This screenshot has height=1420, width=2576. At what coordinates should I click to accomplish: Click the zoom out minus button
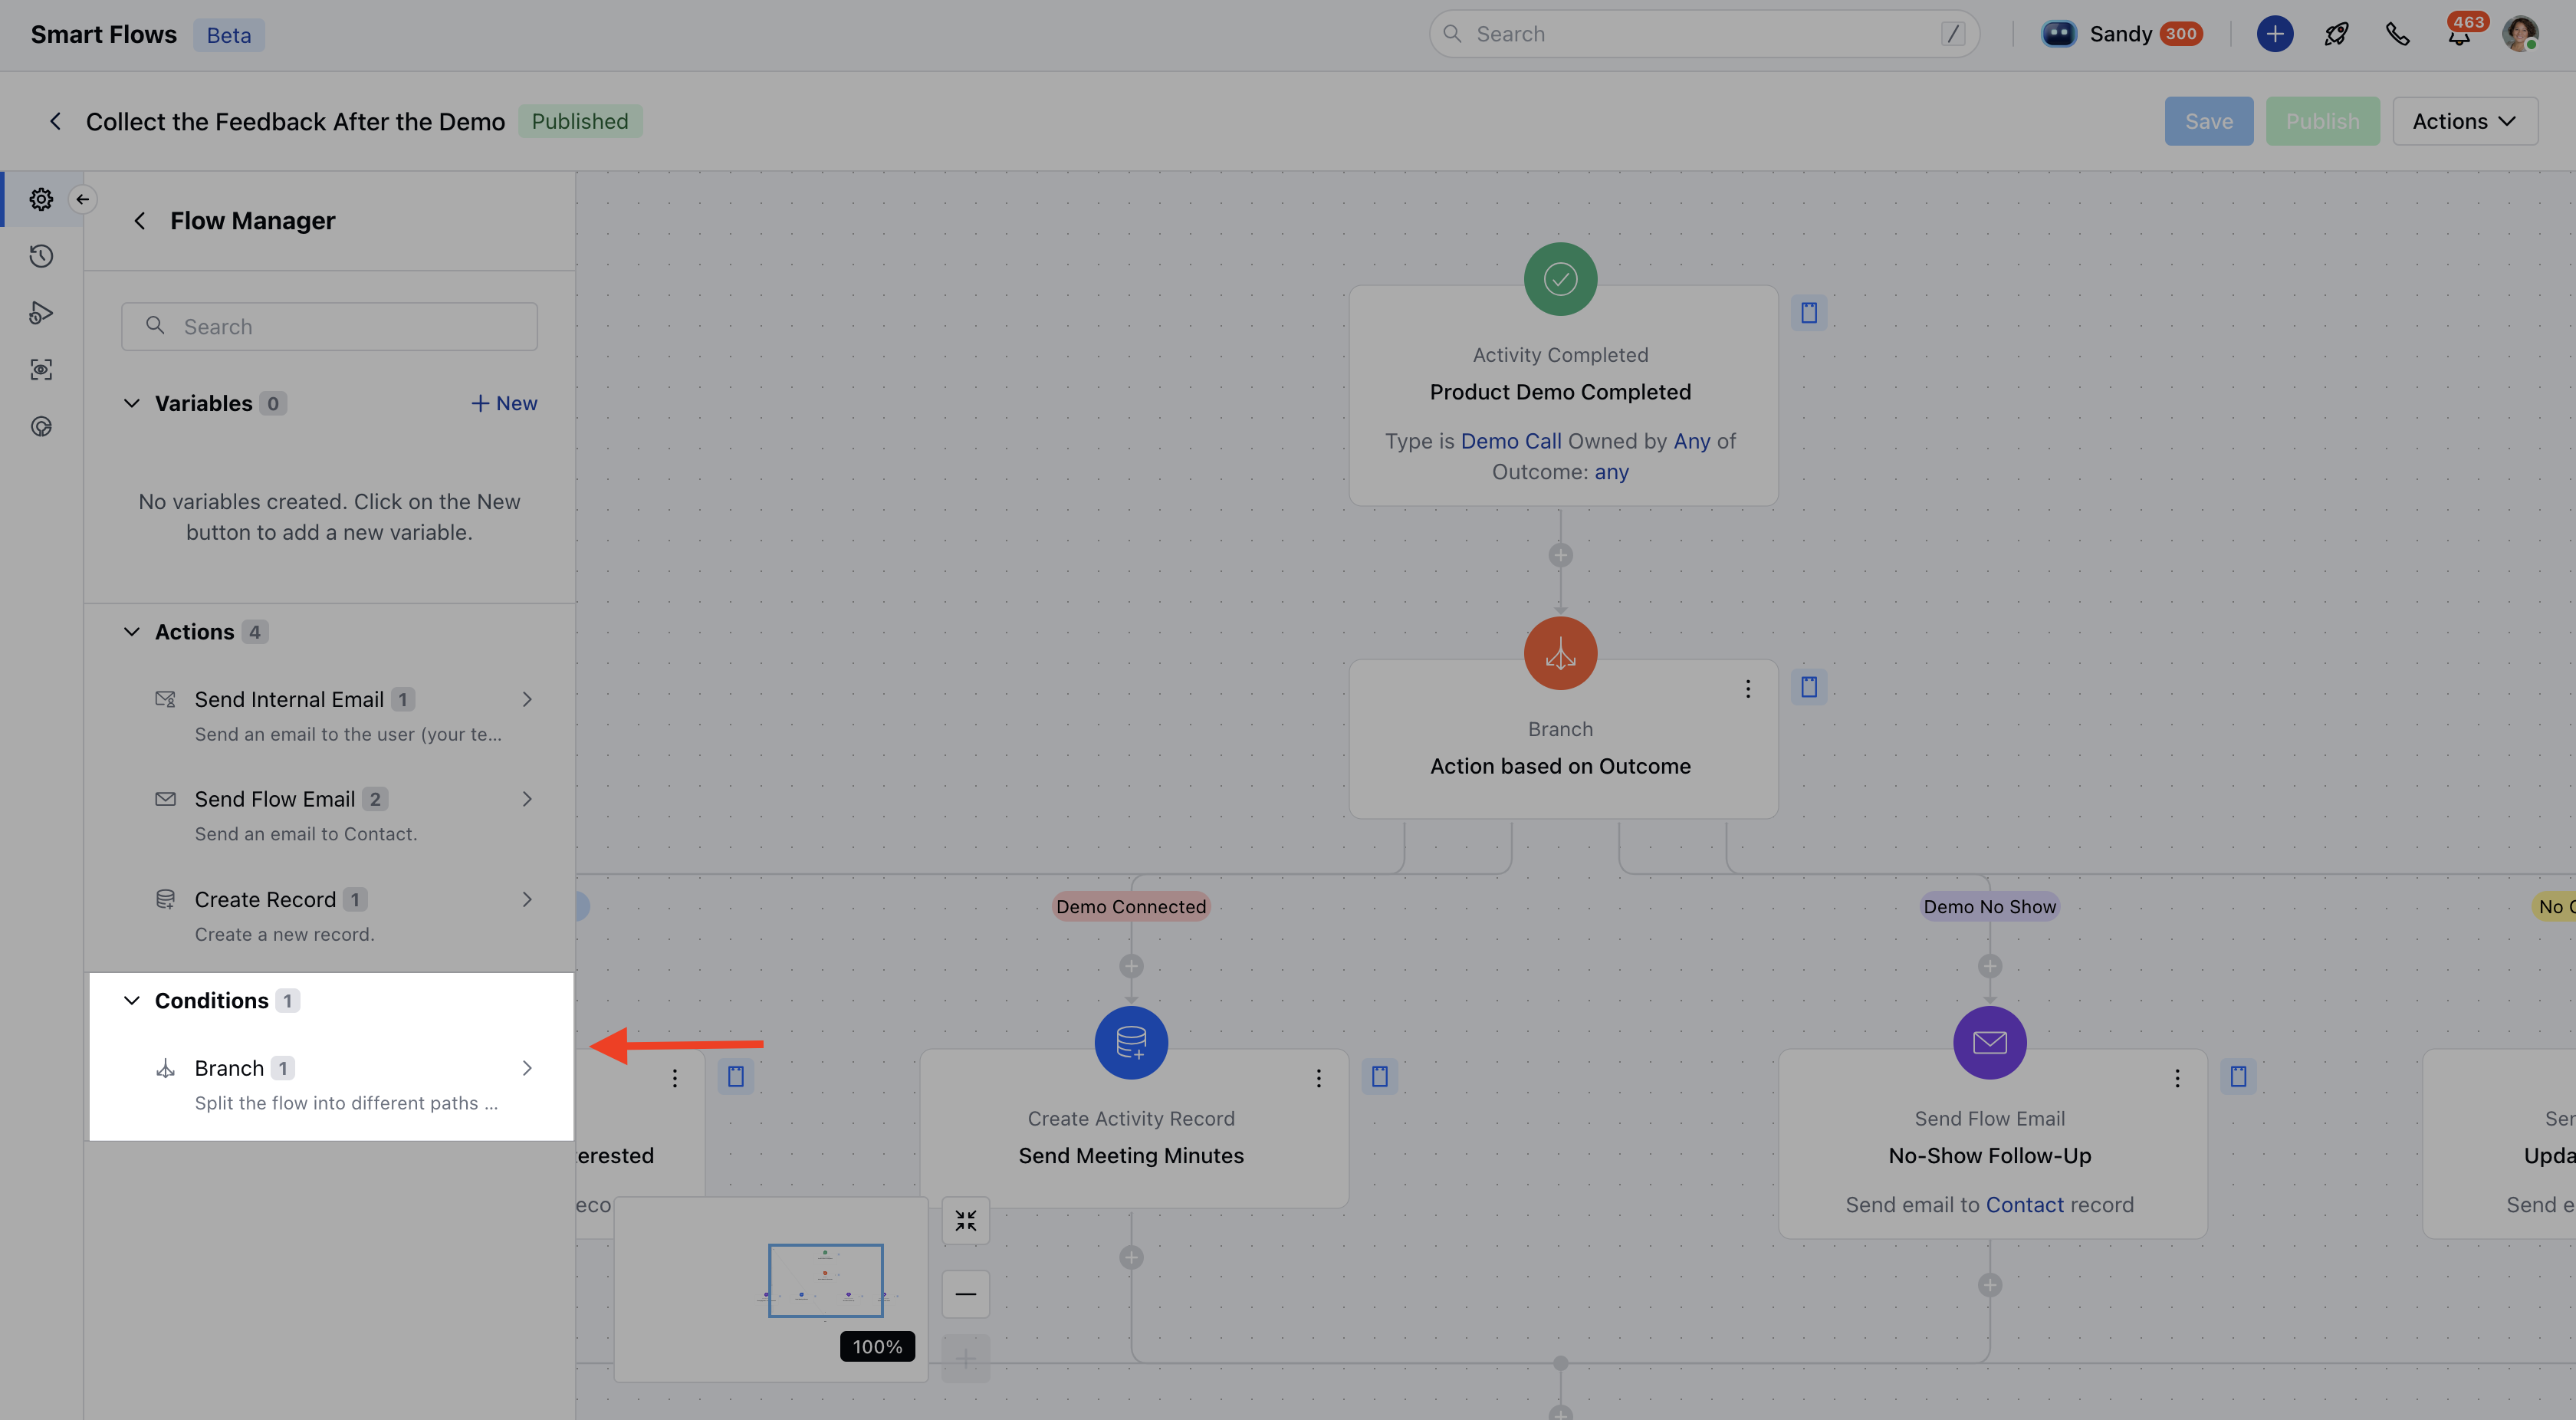point(965,1294)
